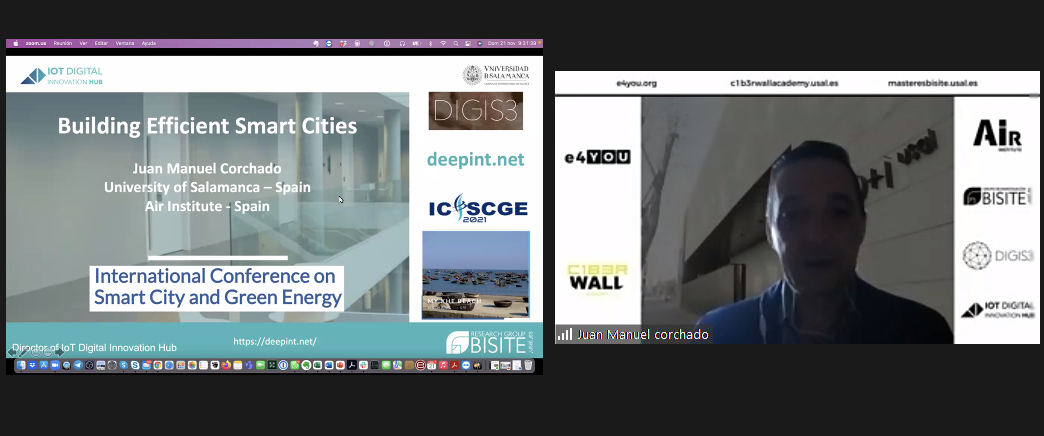Click the DIGIS3 image on slide

click(475, 110)
